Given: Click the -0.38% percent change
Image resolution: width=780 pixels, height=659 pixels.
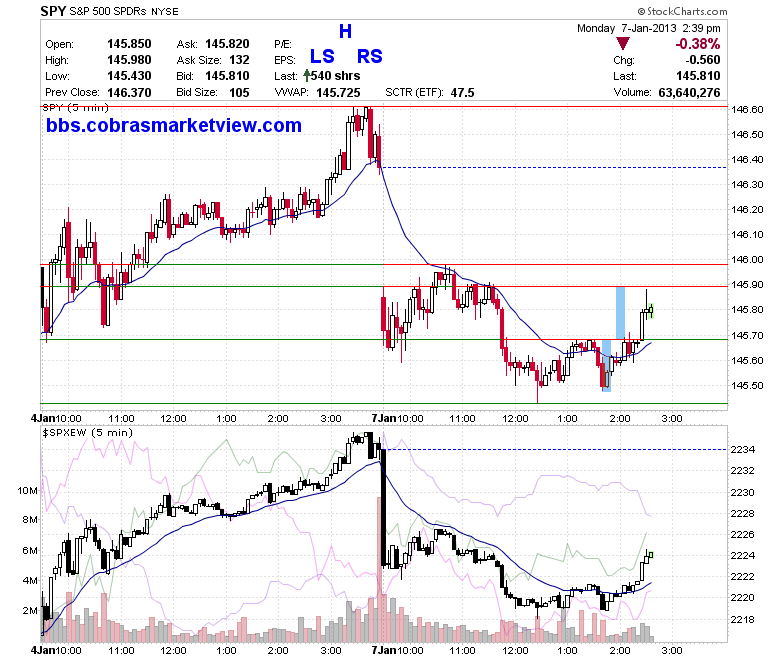Looking at the screenshot, I should tap(697, 44).
